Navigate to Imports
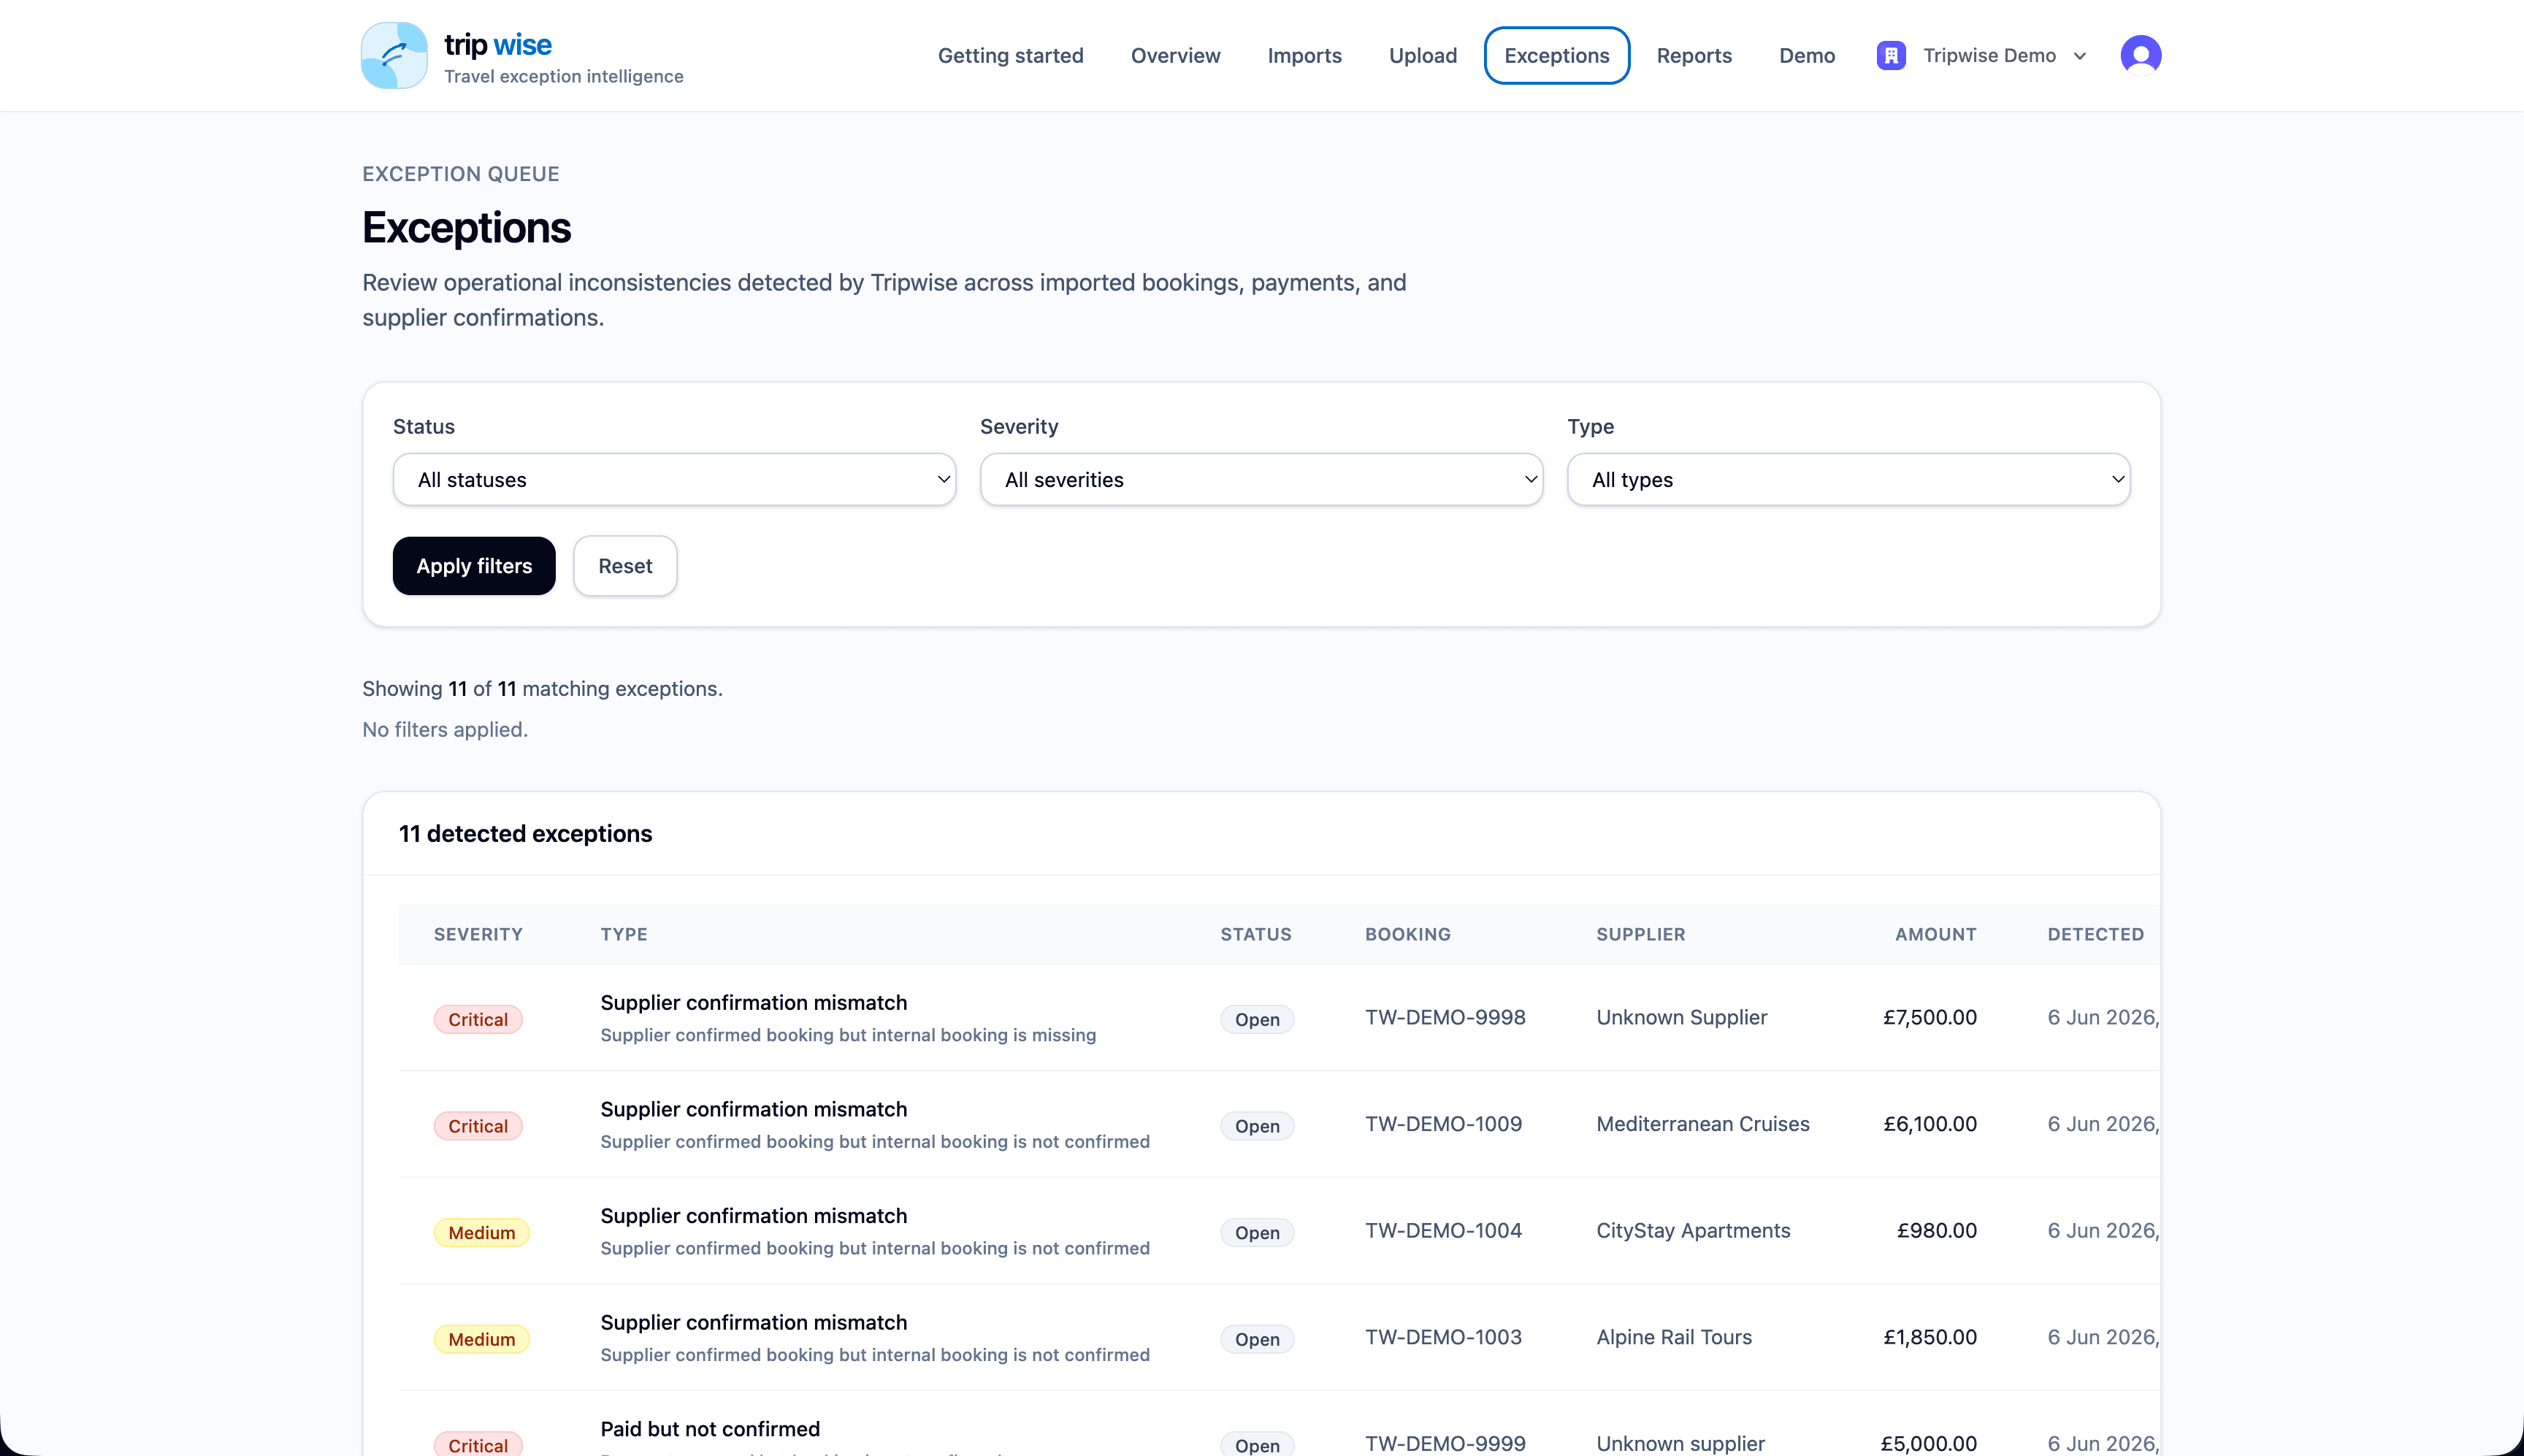Viewport: 2524px width, 1456px height. [x=1304, y=55]
